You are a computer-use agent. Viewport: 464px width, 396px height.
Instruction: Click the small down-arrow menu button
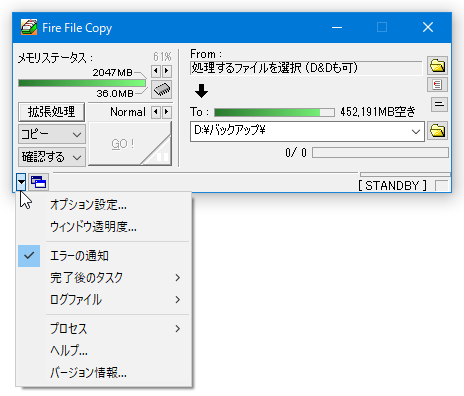[21, 182]
